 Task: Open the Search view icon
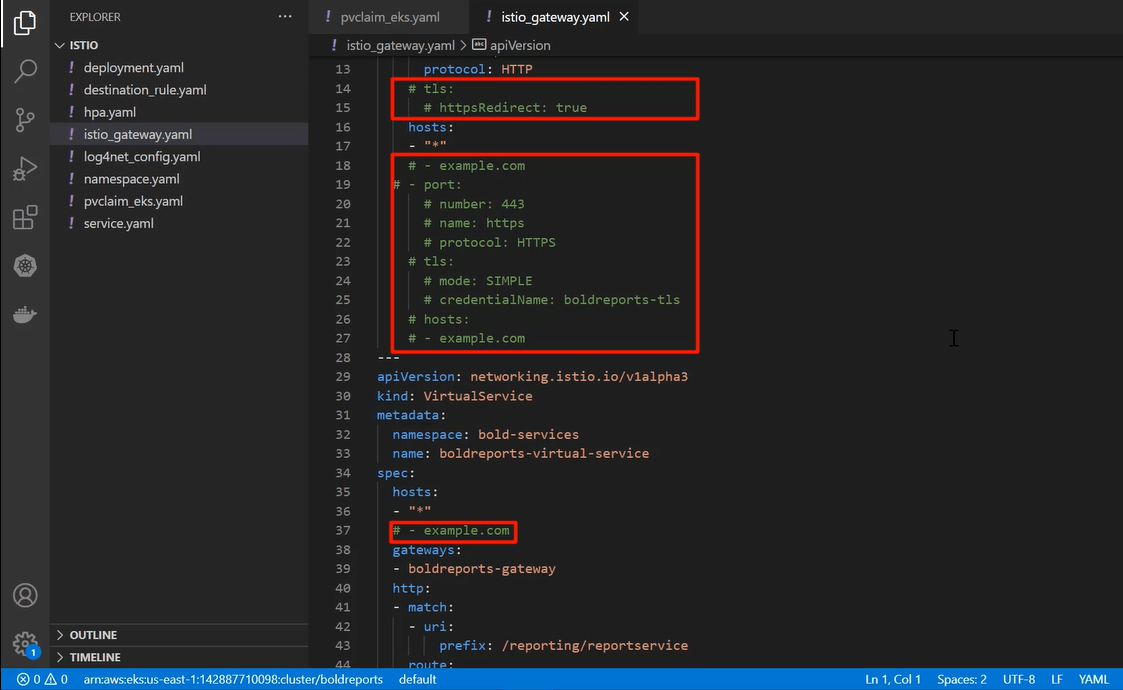(25, 71)
